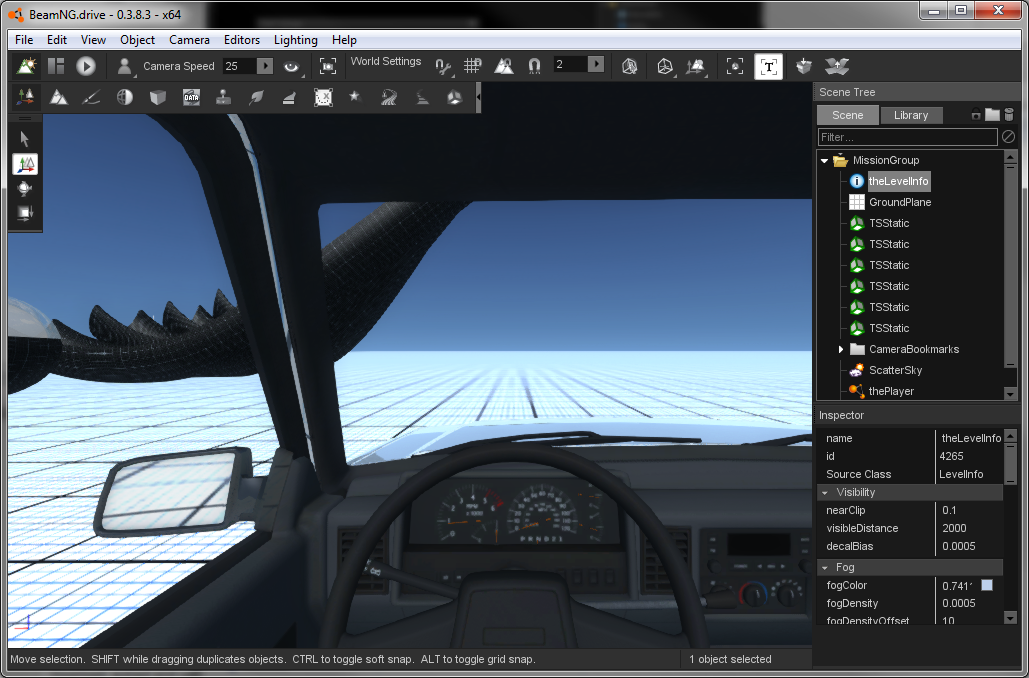Viewport: 1029px width, 678px height.
Task: Open the Edit menu
Action: click(x=57, y=40)
